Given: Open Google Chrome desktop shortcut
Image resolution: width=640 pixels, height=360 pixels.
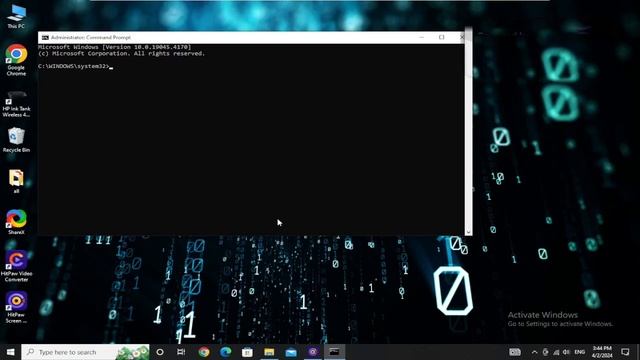Looking at the screenshot, I should pyautogui.click(x=16, y=60).
